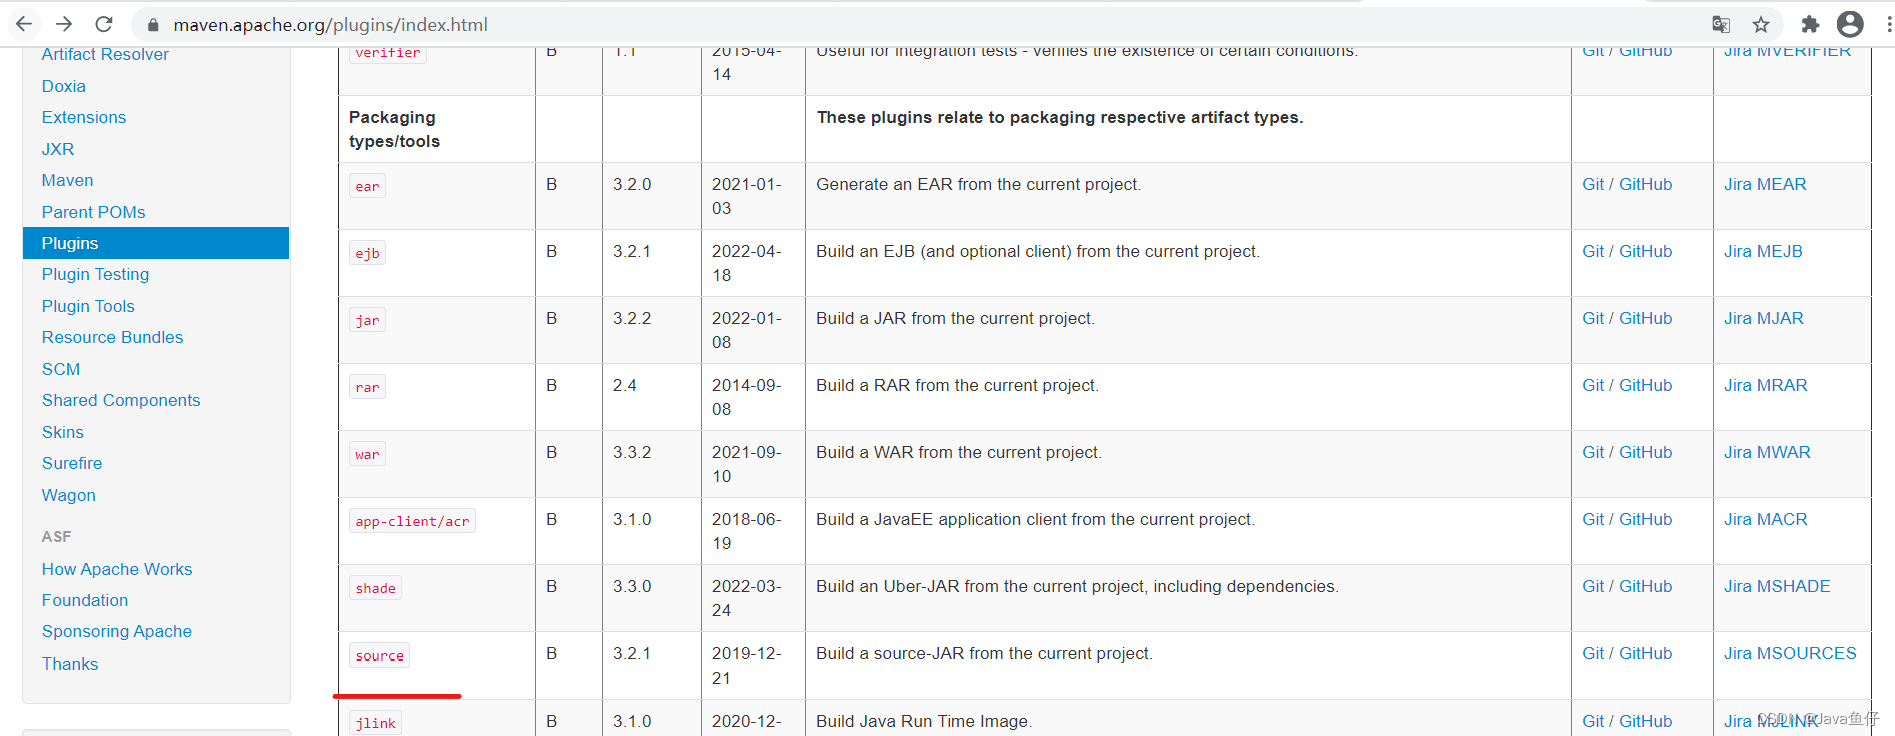
Task: Open the shade plugin link
Action: [x=375, y=588]
